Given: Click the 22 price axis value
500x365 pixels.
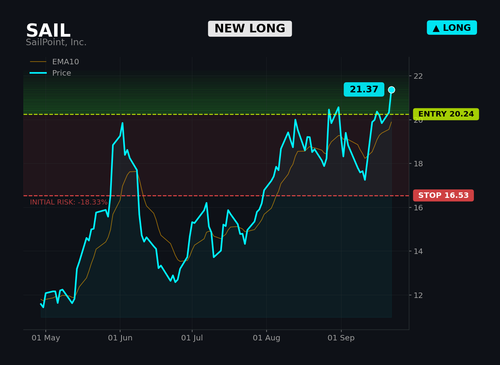Looking at the screenshot, I should 418,76.
